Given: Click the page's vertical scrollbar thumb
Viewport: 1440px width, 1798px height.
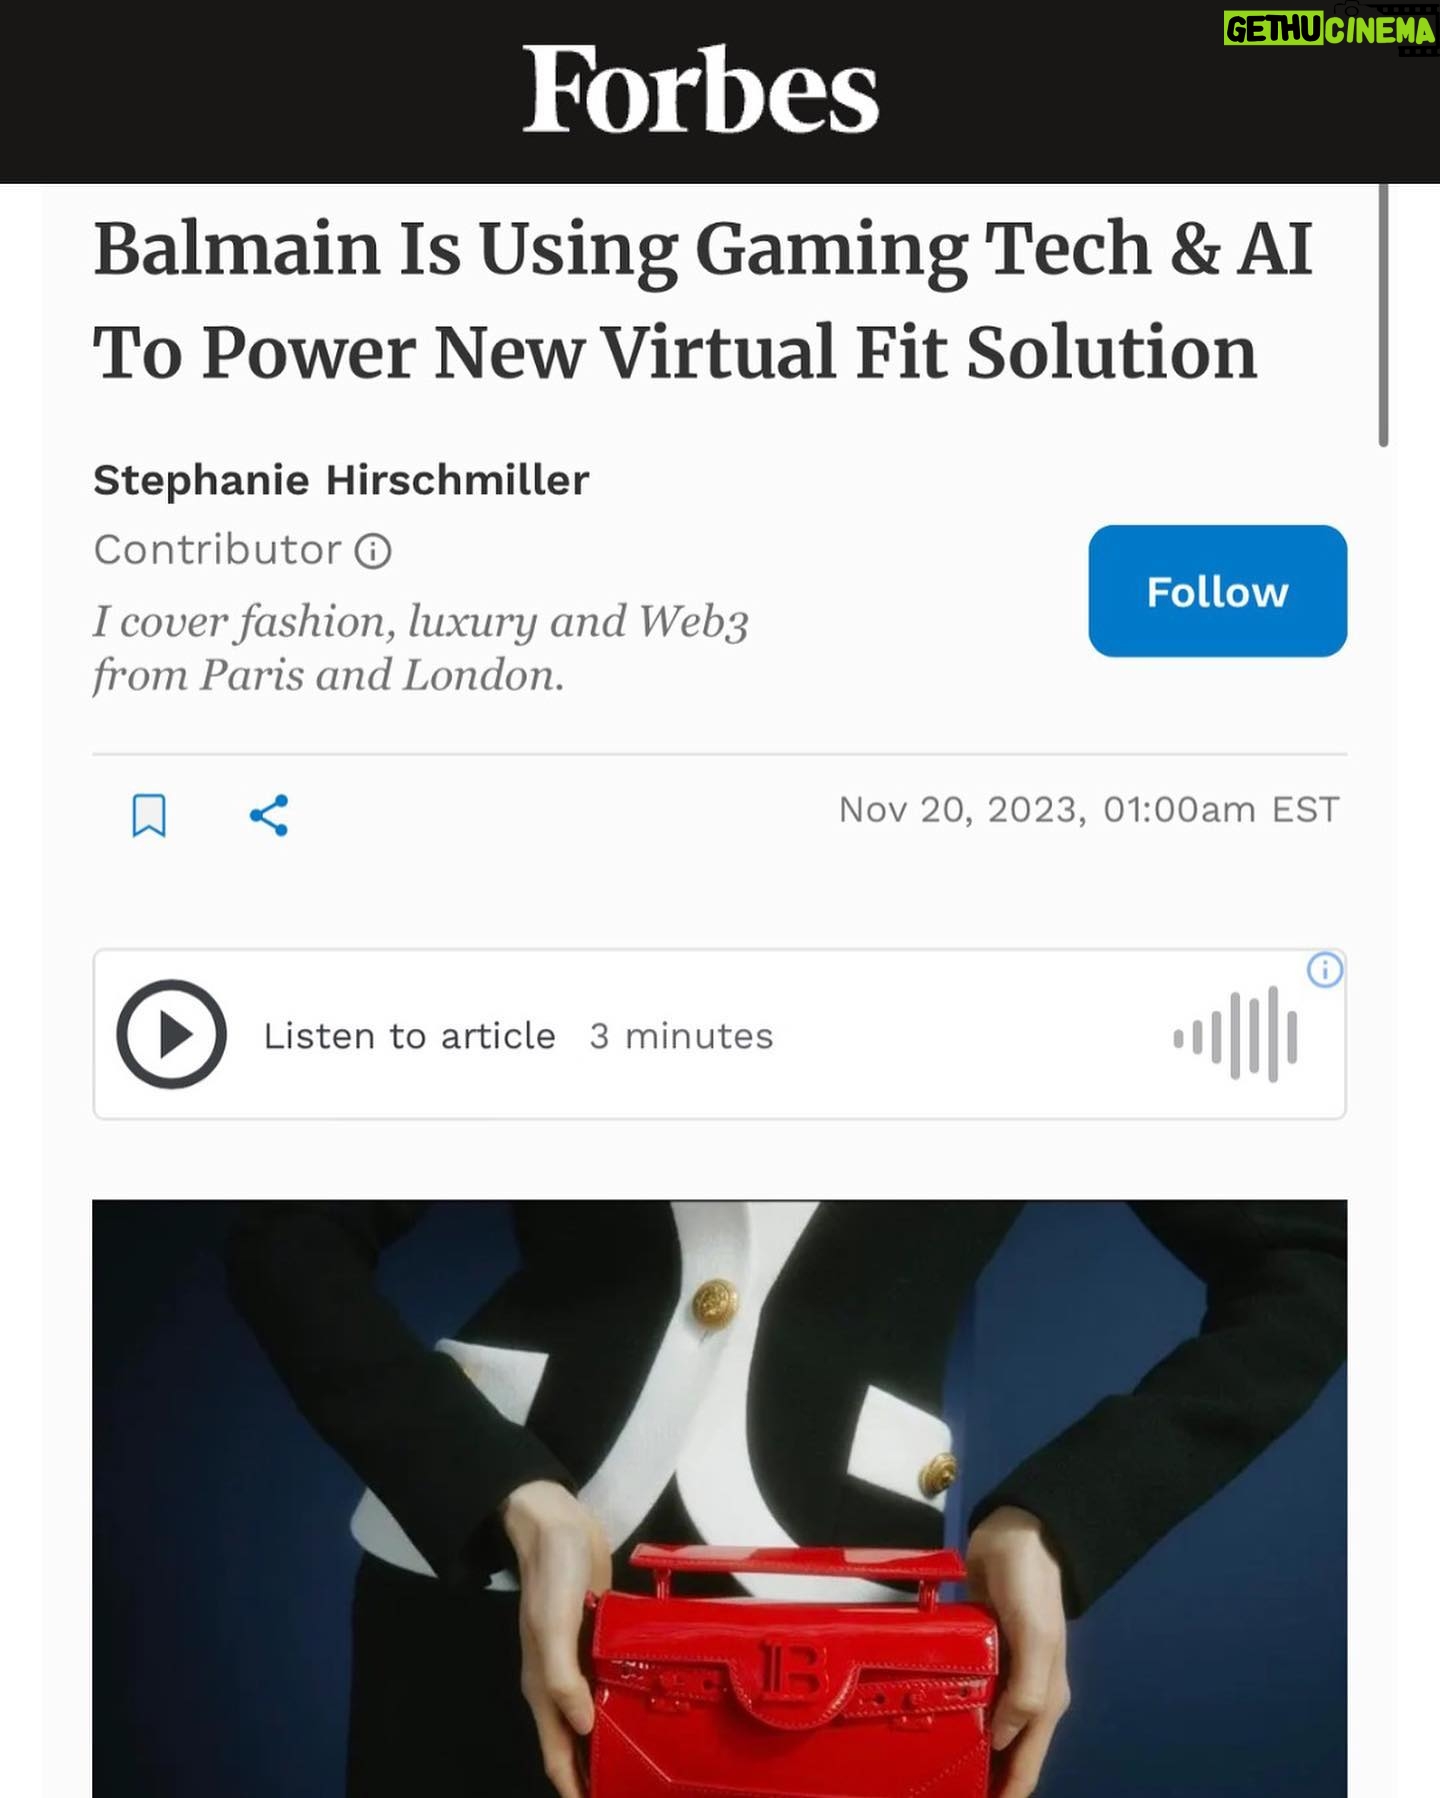Looking at the screenshot, I should pos(1383,315).
